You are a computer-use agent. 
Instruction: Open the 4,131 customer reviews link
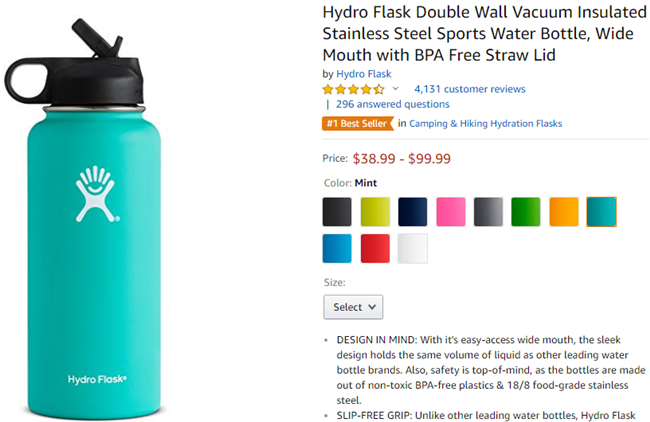tap(470, 89)
